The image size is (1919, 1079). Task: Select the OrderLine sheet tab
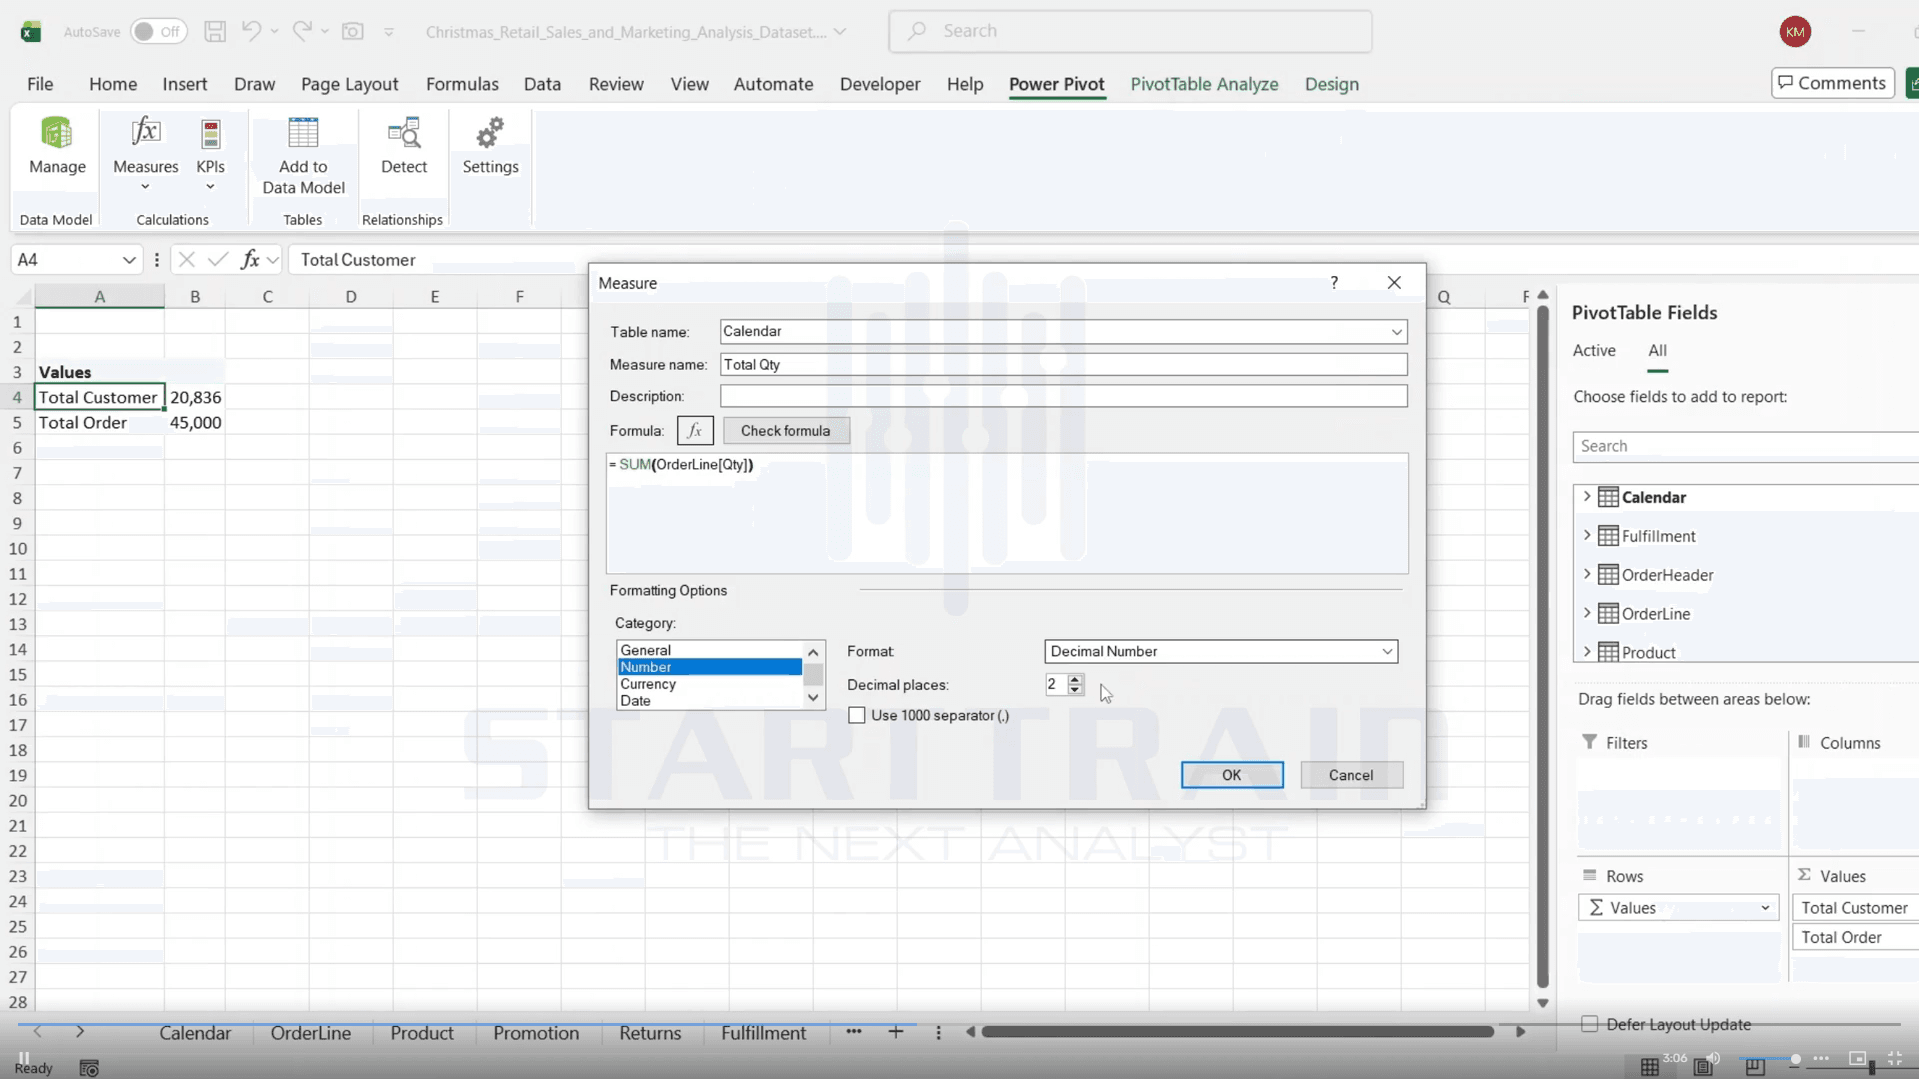[x=310, y=1033]
